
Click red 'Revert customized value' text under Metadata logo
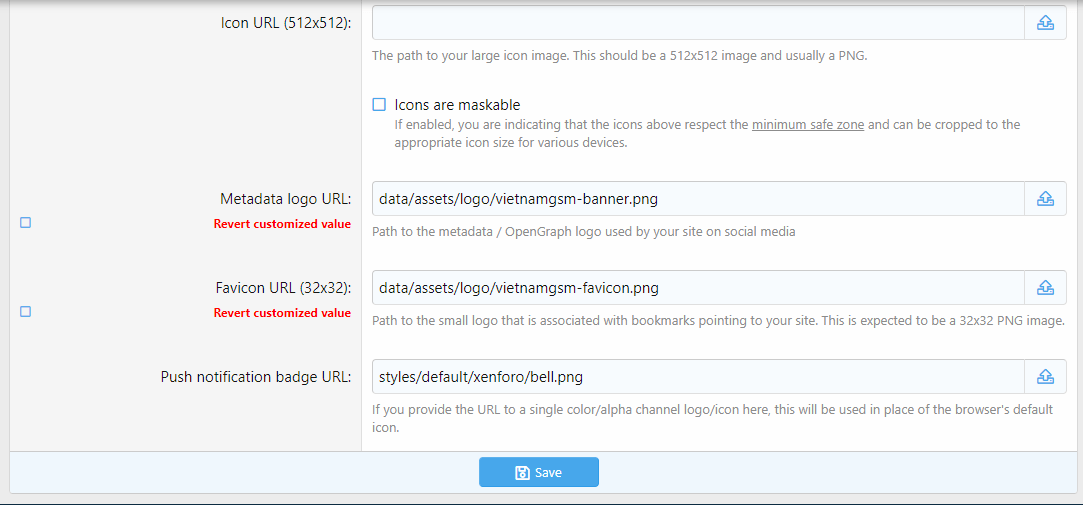click(282, 224)
